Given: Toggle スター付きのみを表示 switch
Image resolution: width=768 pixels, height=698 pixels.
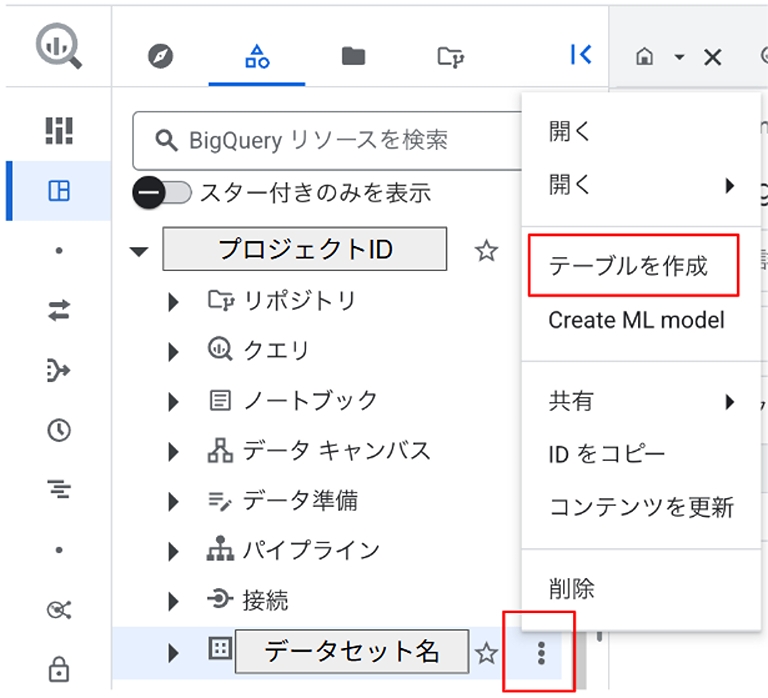Looking at the screenshot, I should click(x=163, y=193).
